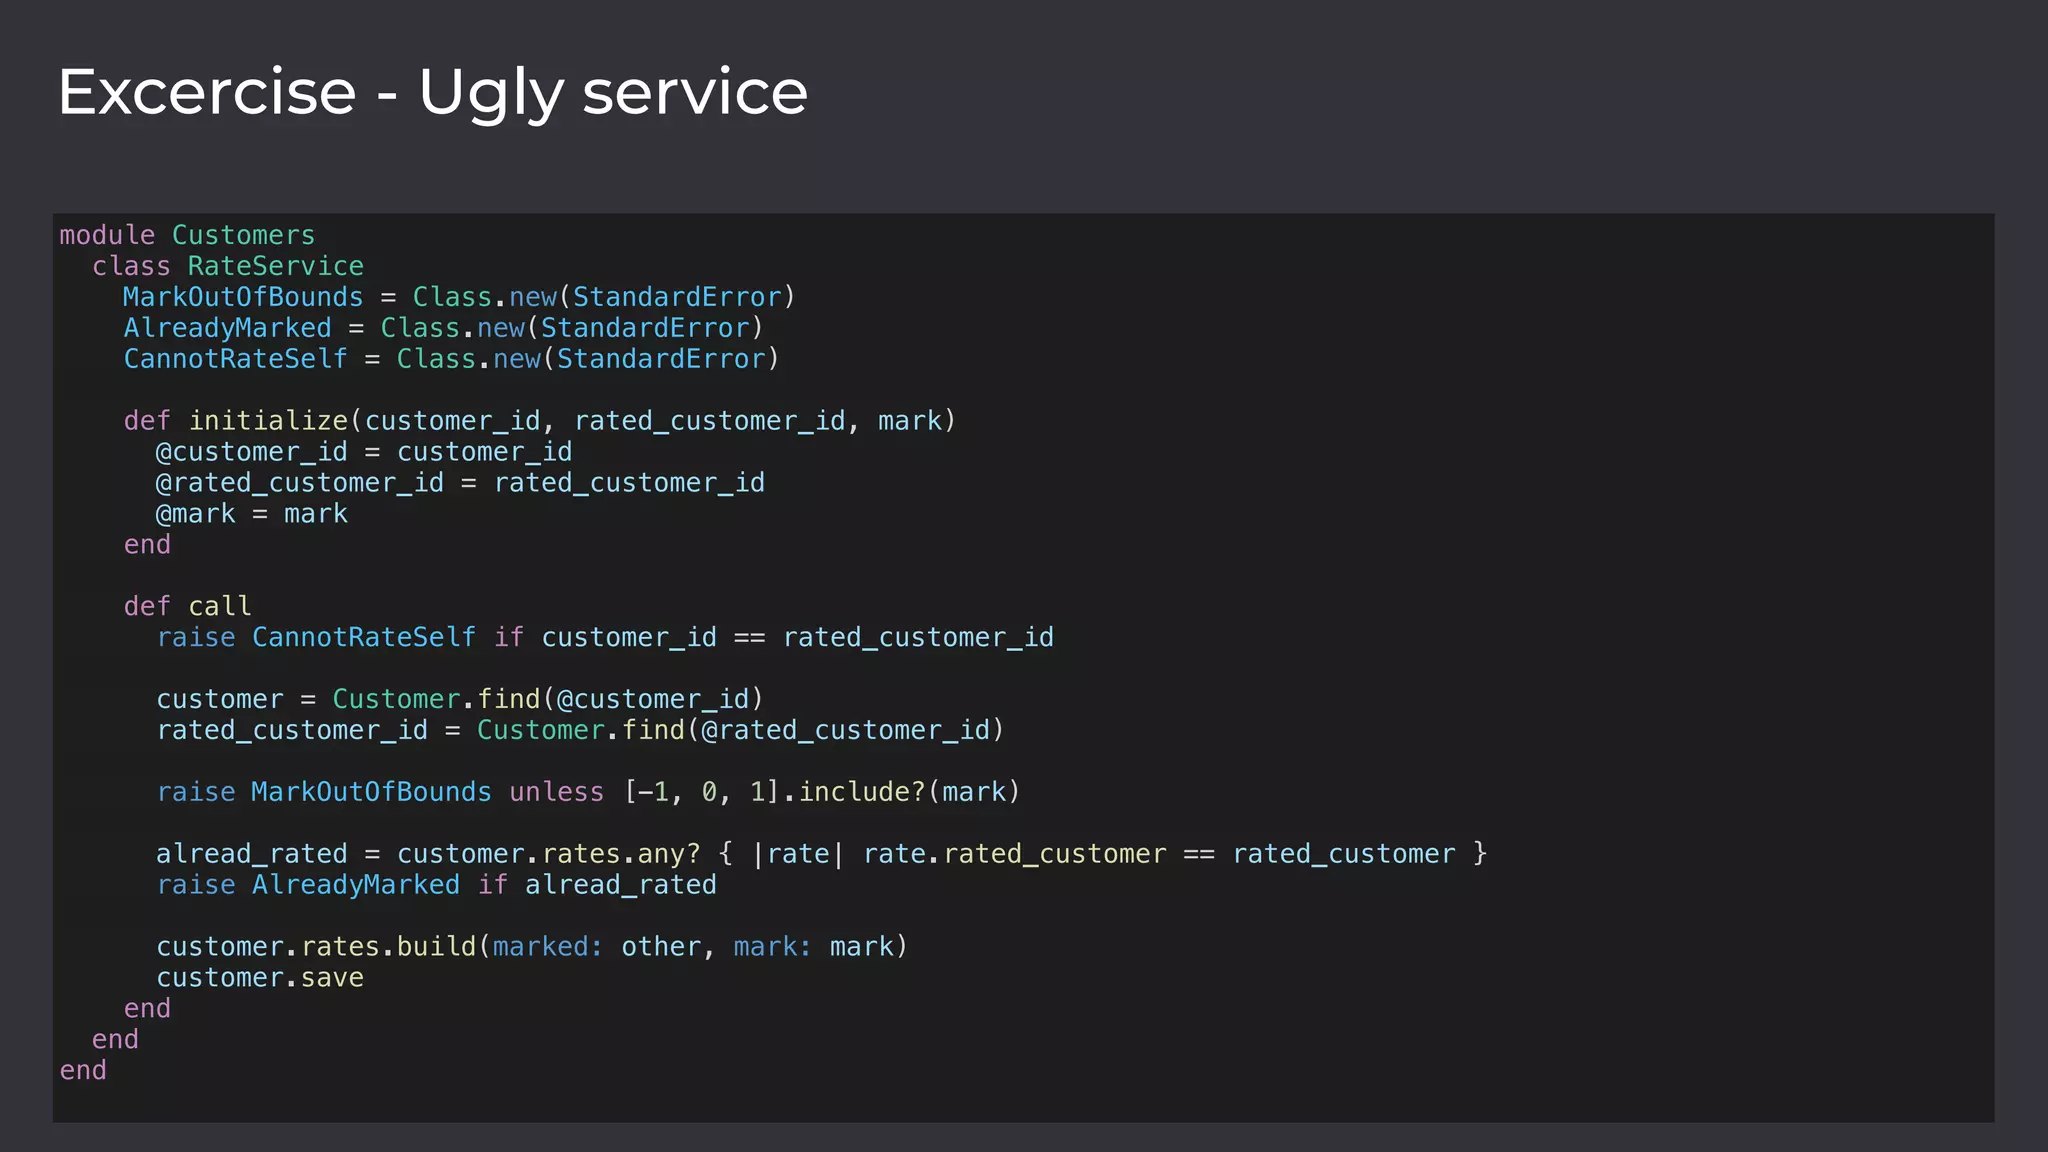Click the 'def call' method line

pos(187,606)
